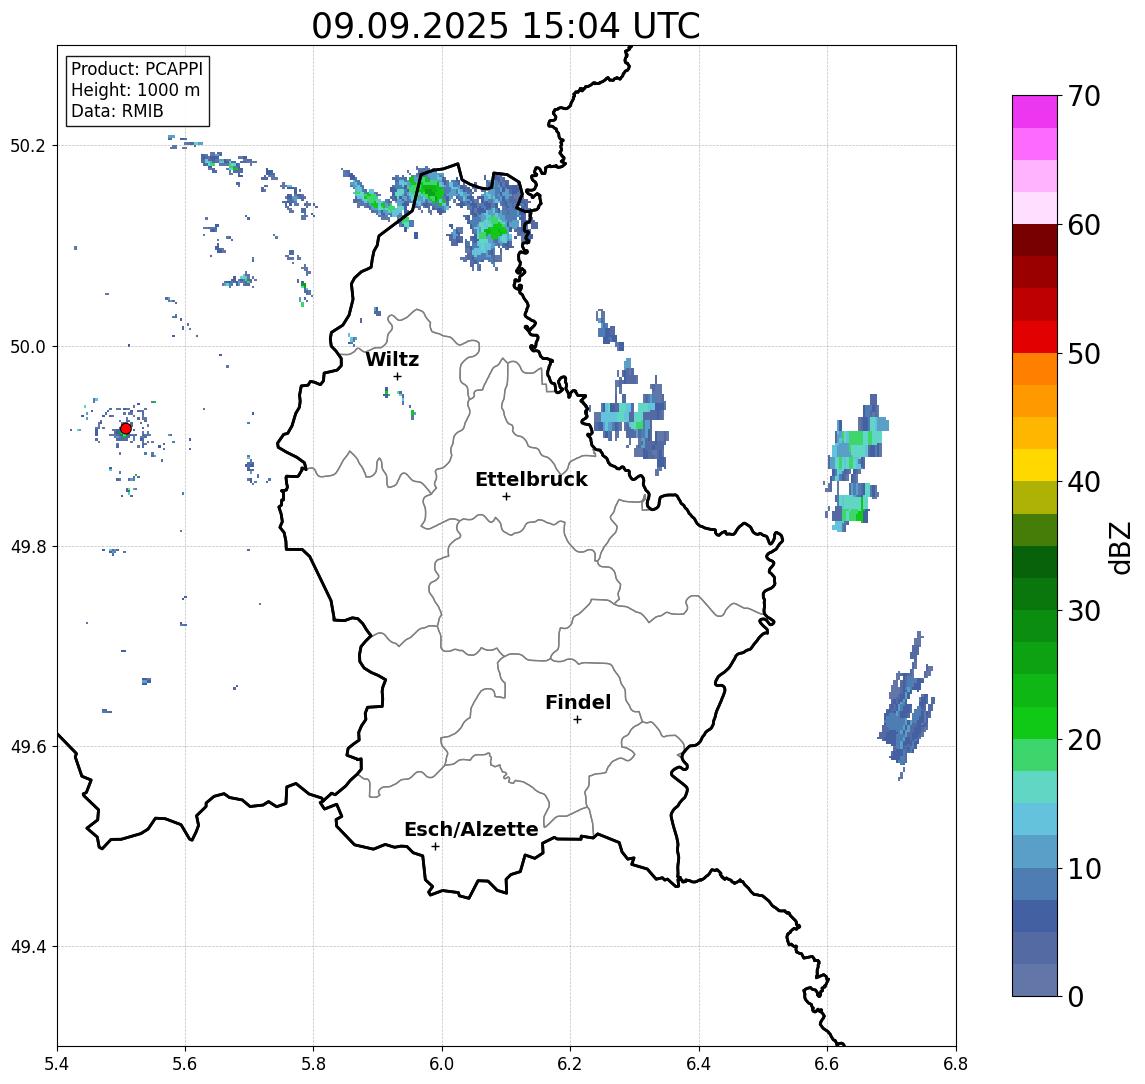Click the cross marker below Wiltz
The width and height of the screenshot is (1145, 1084).
pos(397,376)
